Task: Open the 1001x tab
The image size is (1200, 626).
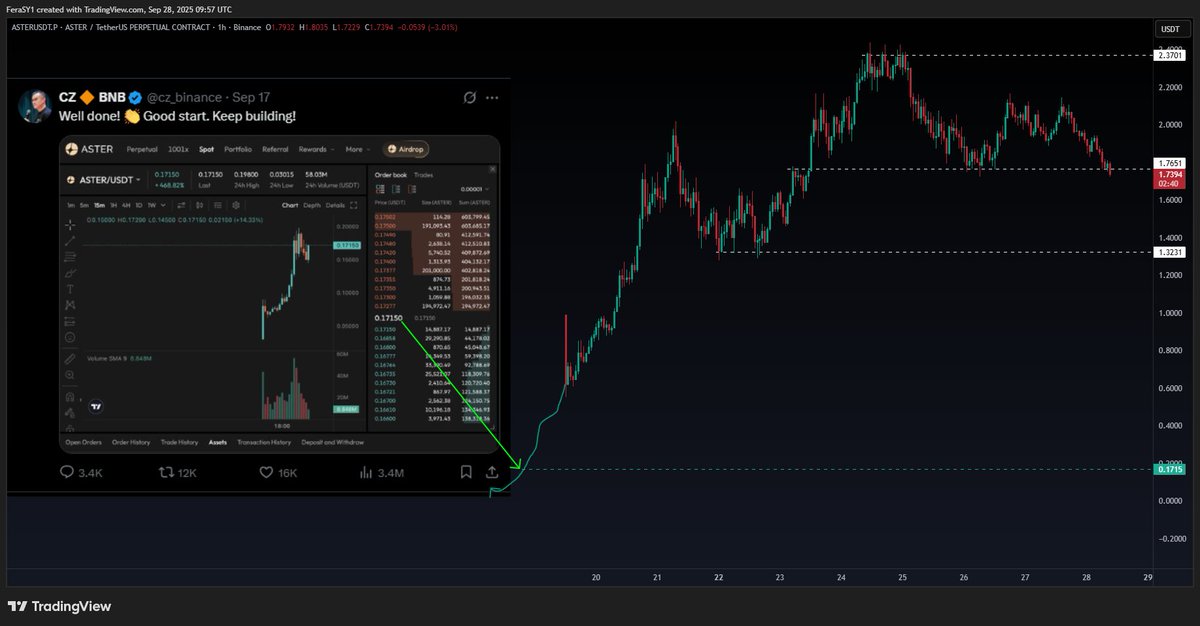Action: click(178, 149)
